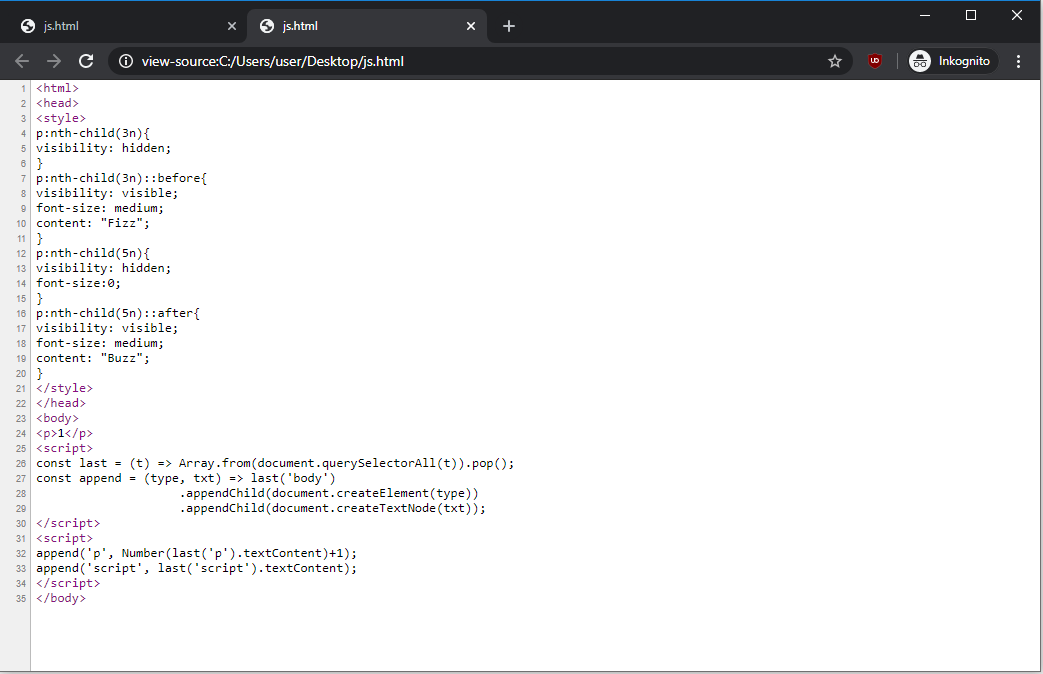Click the <script> tag on line 25
1043x674 pixels.
coord(65,448)
